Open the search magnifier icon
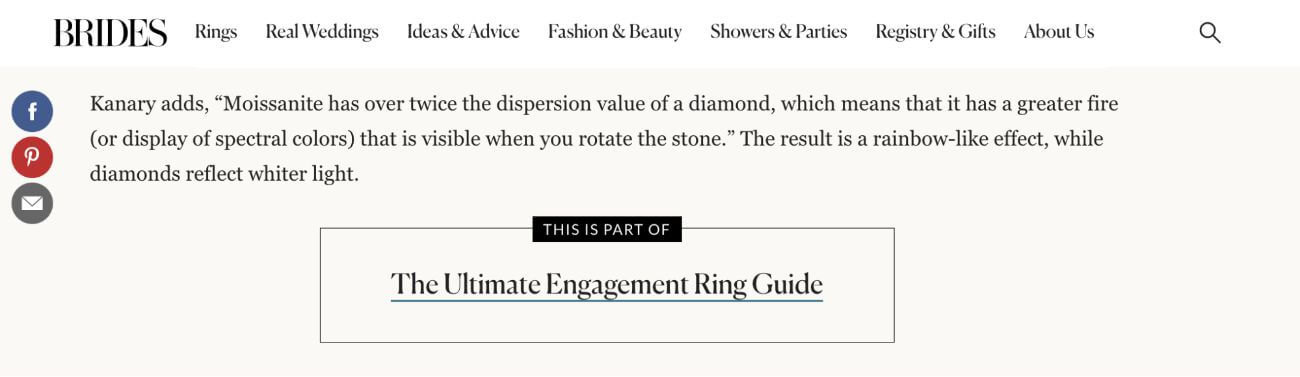The width and height of the screenshot is (1300, 377). click(x=1210, y=33)
